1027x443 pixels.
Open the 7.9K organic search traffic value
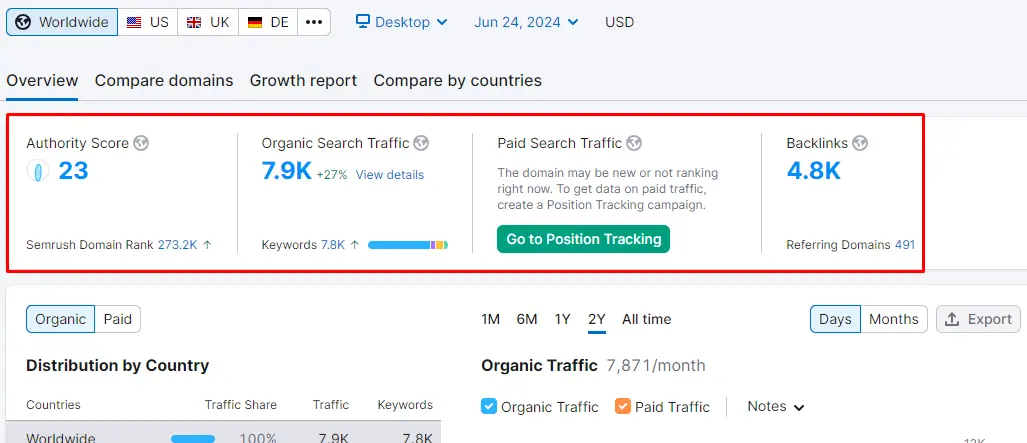287,171
